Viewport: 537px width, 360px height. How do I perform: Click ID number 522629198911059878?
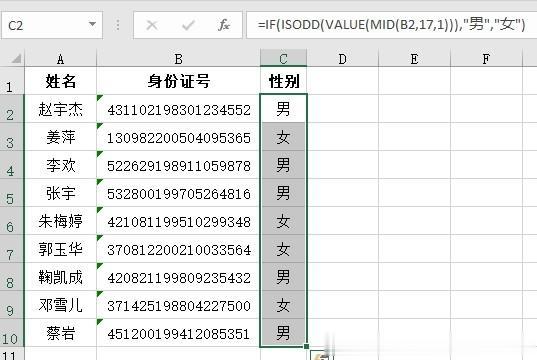click(x=178, y=165)
